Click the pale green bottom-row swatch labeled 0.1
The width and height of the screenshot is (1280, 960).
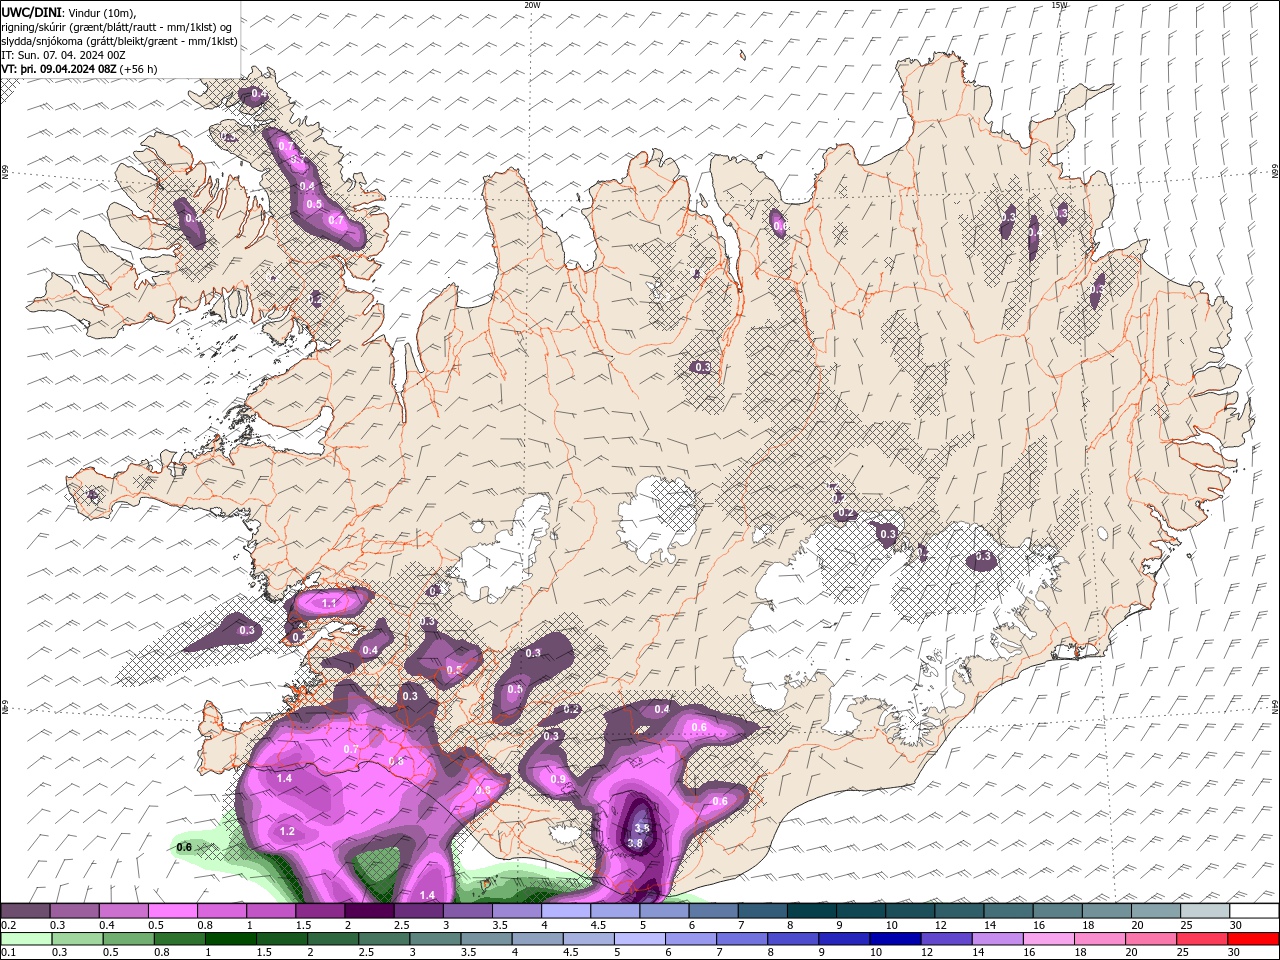[26, 939]
